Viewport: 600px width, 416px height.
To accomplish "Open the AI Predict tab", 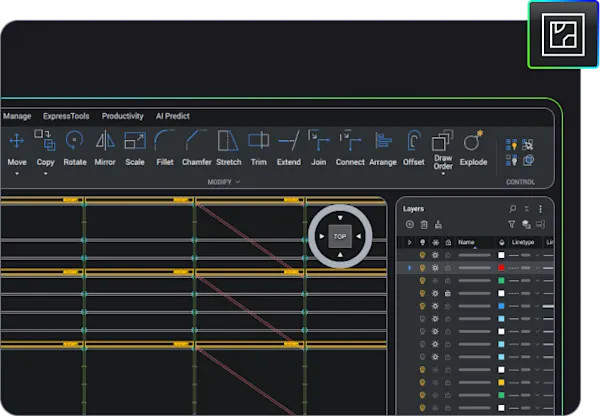I will (173, 116).
